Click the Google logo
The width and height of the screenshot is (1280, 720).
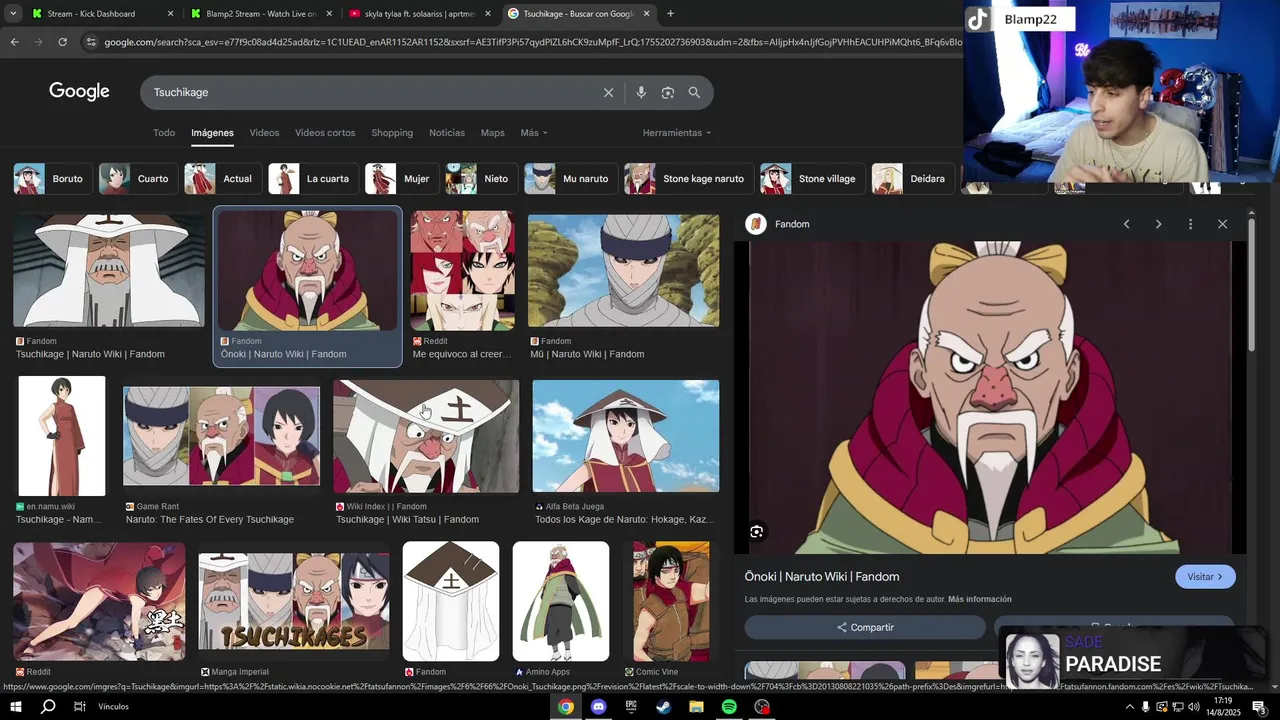pos(79,92)
